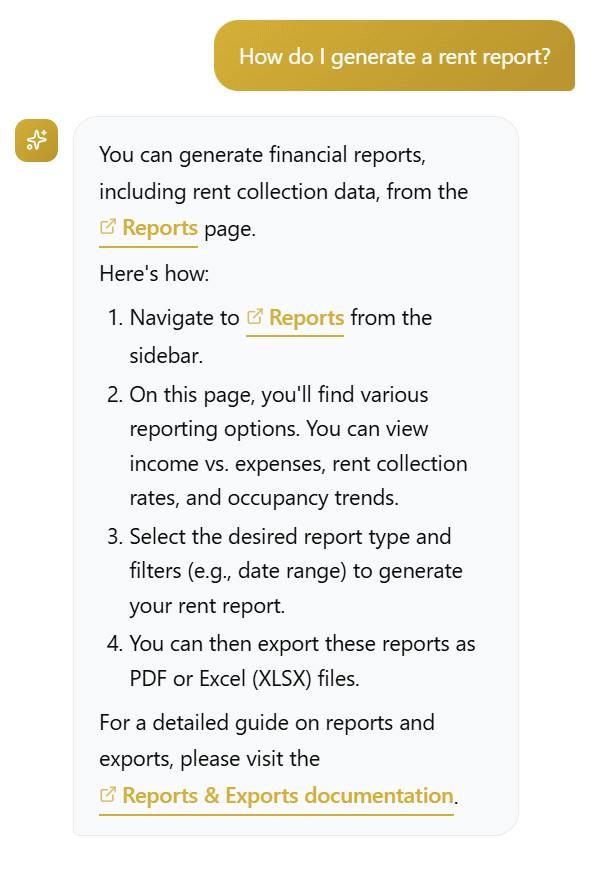The height and width of the screenshot is (869, 603).
Task: Click the external-link icon beside the documentation link
Action: tap(110, 795)
